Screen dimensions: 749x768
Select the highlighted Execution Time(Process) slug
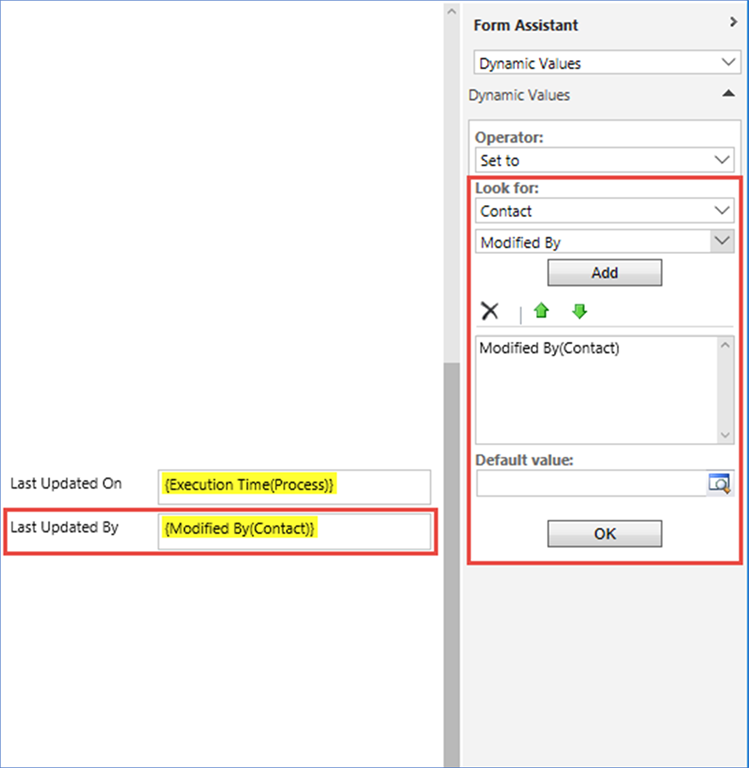coord(249,485)
